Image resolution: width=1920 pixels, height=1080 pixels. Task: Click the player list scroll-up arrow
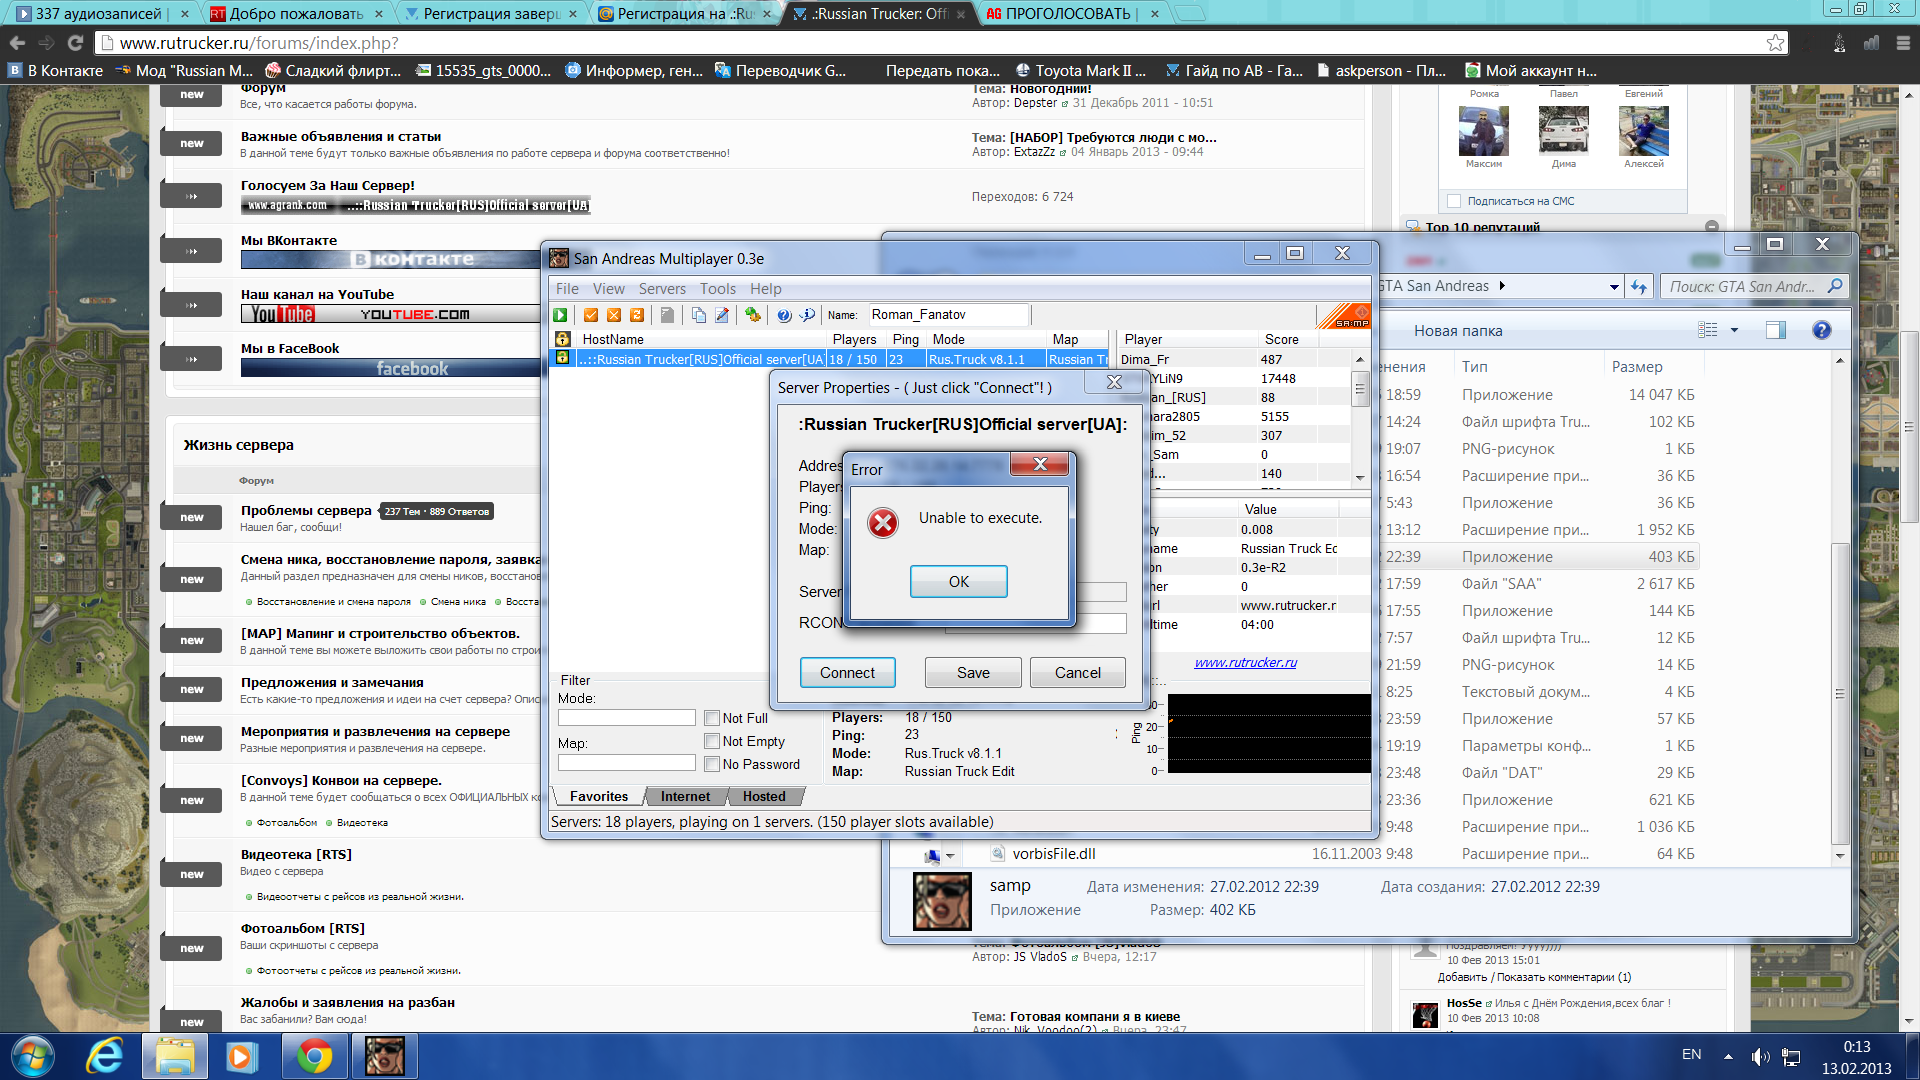point(1360,359)
